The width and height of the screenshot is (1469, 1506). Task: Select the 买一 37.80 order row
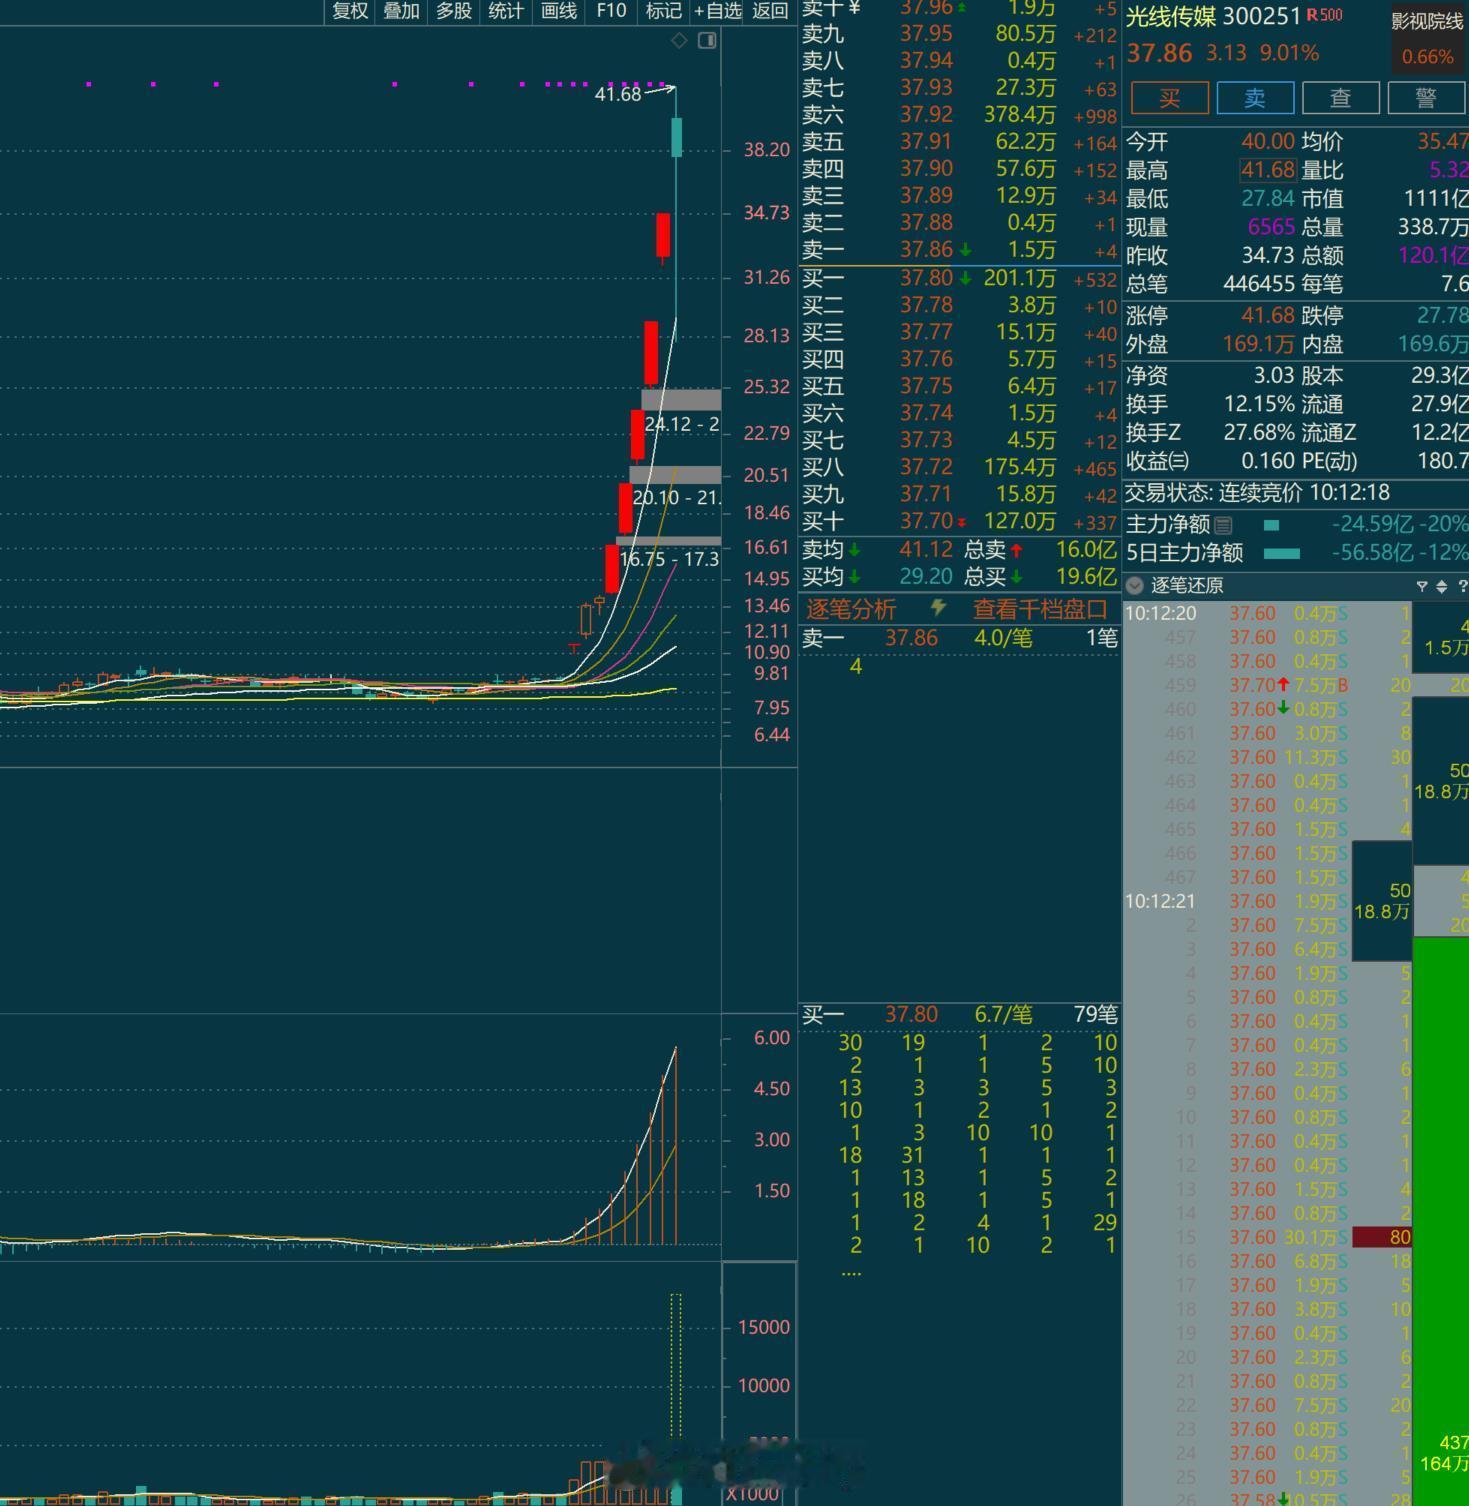pos(958,278)
